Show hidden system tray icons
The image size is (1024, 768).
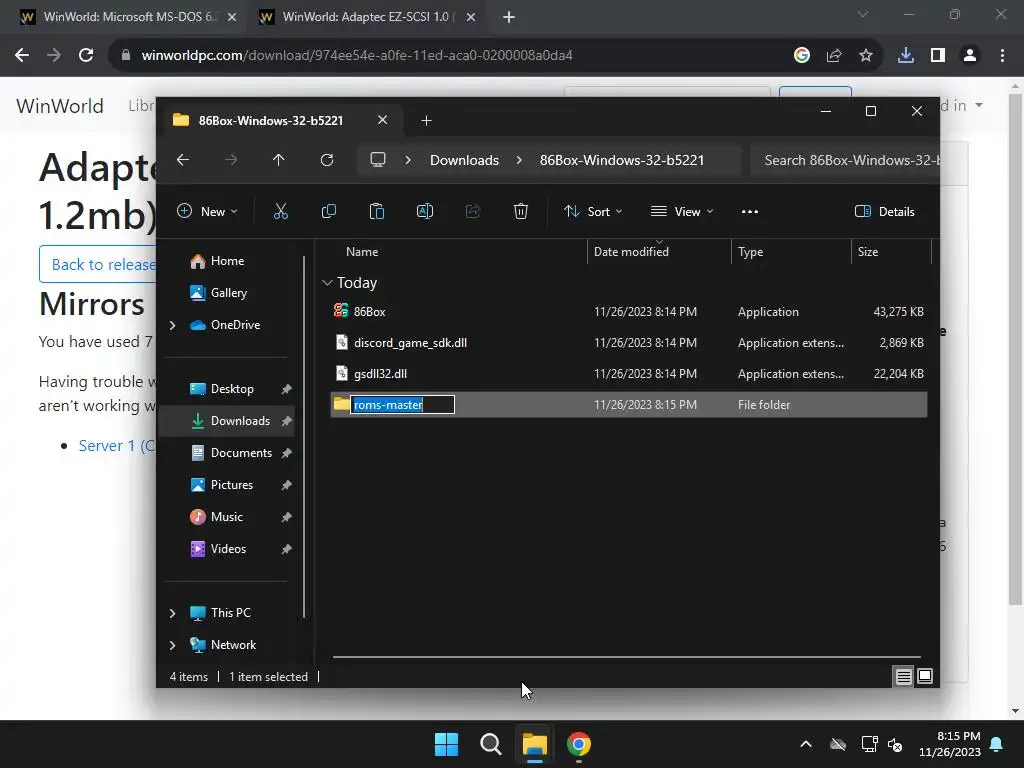pyautogui.click(x=806, y=744)
